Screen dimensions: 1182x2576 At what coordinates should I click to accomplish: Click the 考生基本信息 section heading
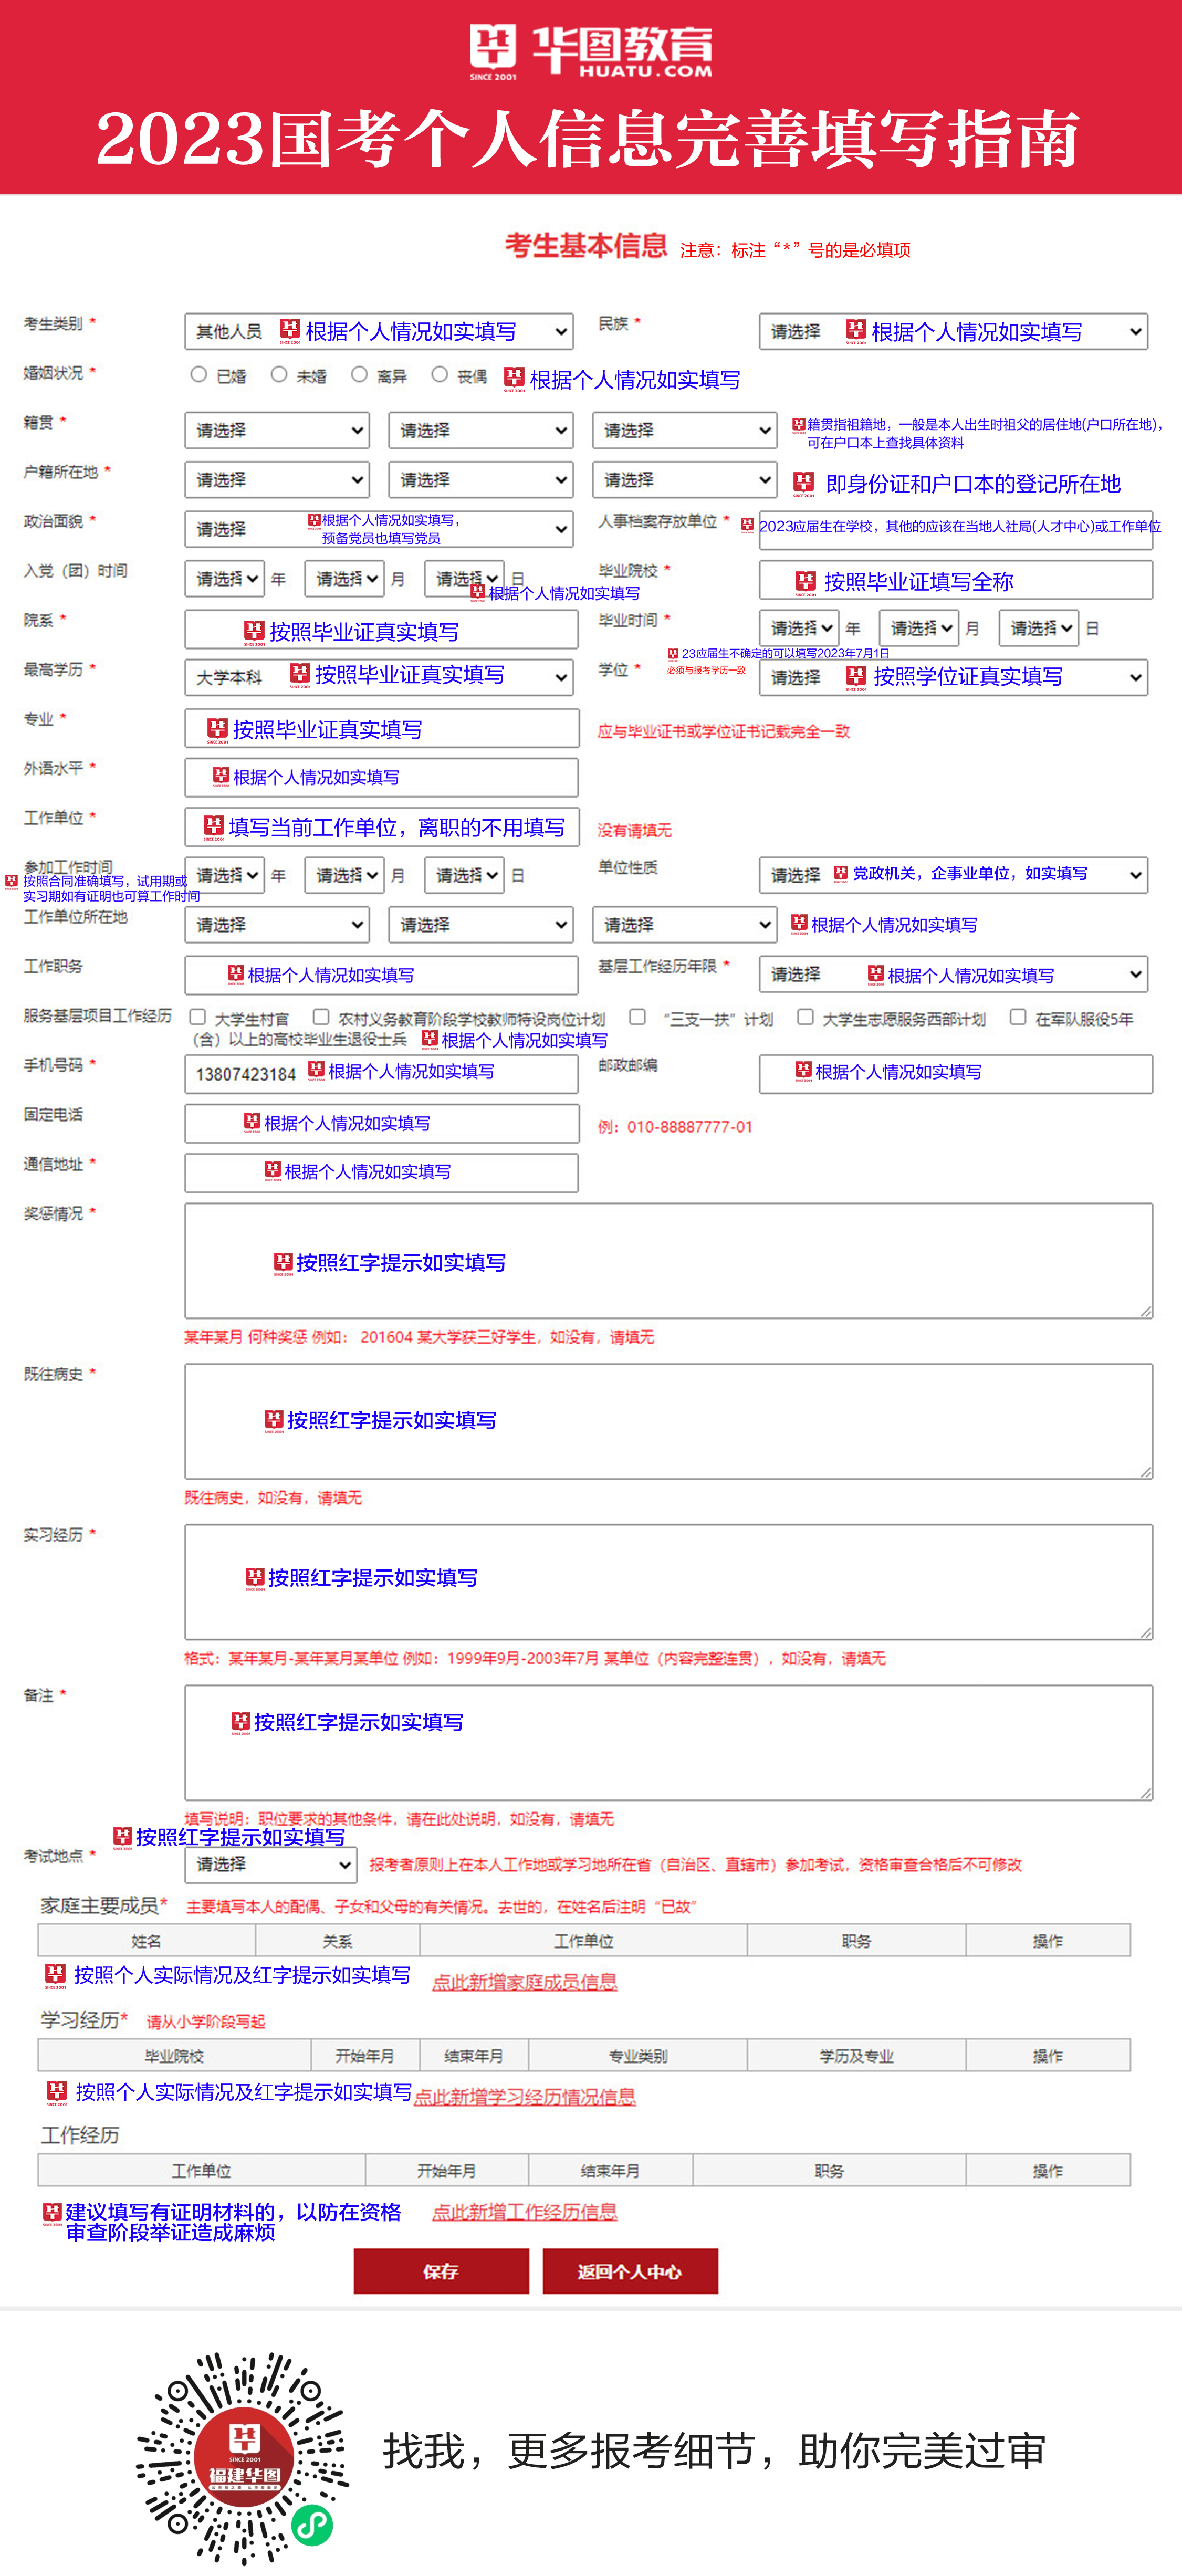(586, 246)
